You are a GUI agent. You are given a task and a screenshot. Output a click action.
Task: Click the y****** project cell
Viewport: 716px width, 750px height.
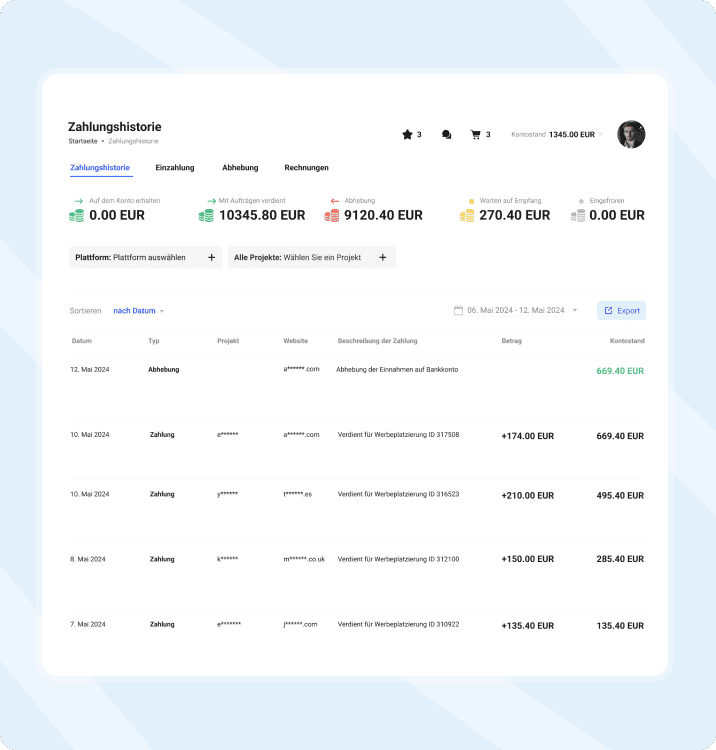[227, 494]
